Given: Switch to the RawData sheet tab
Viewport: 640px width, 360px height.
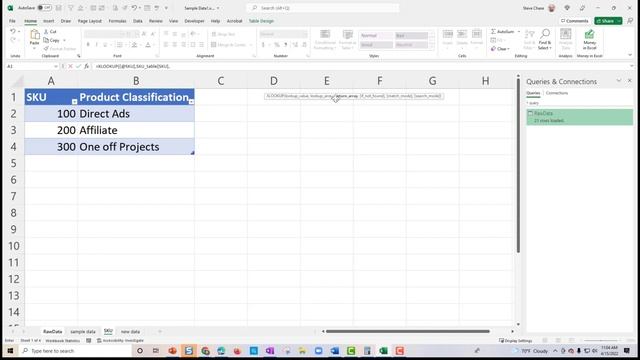Looking at the screenshot, I should coord(52,331).
